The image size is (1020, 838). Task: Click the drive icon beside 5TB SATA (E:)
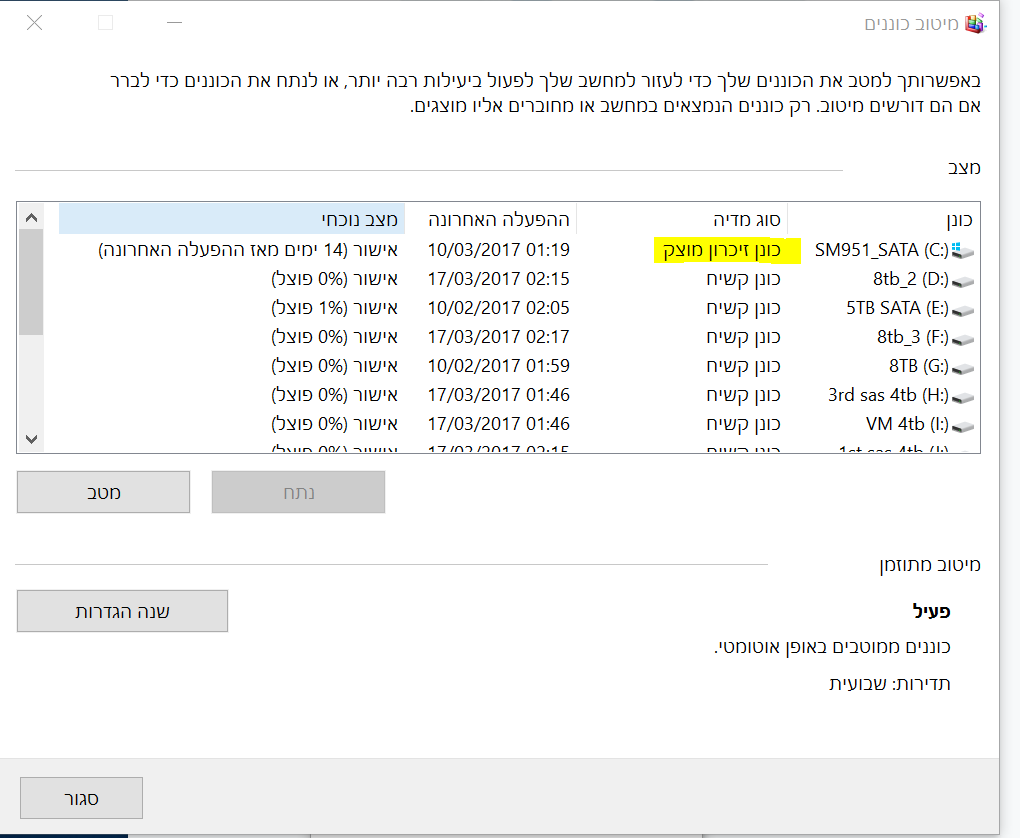pos(963,310)
